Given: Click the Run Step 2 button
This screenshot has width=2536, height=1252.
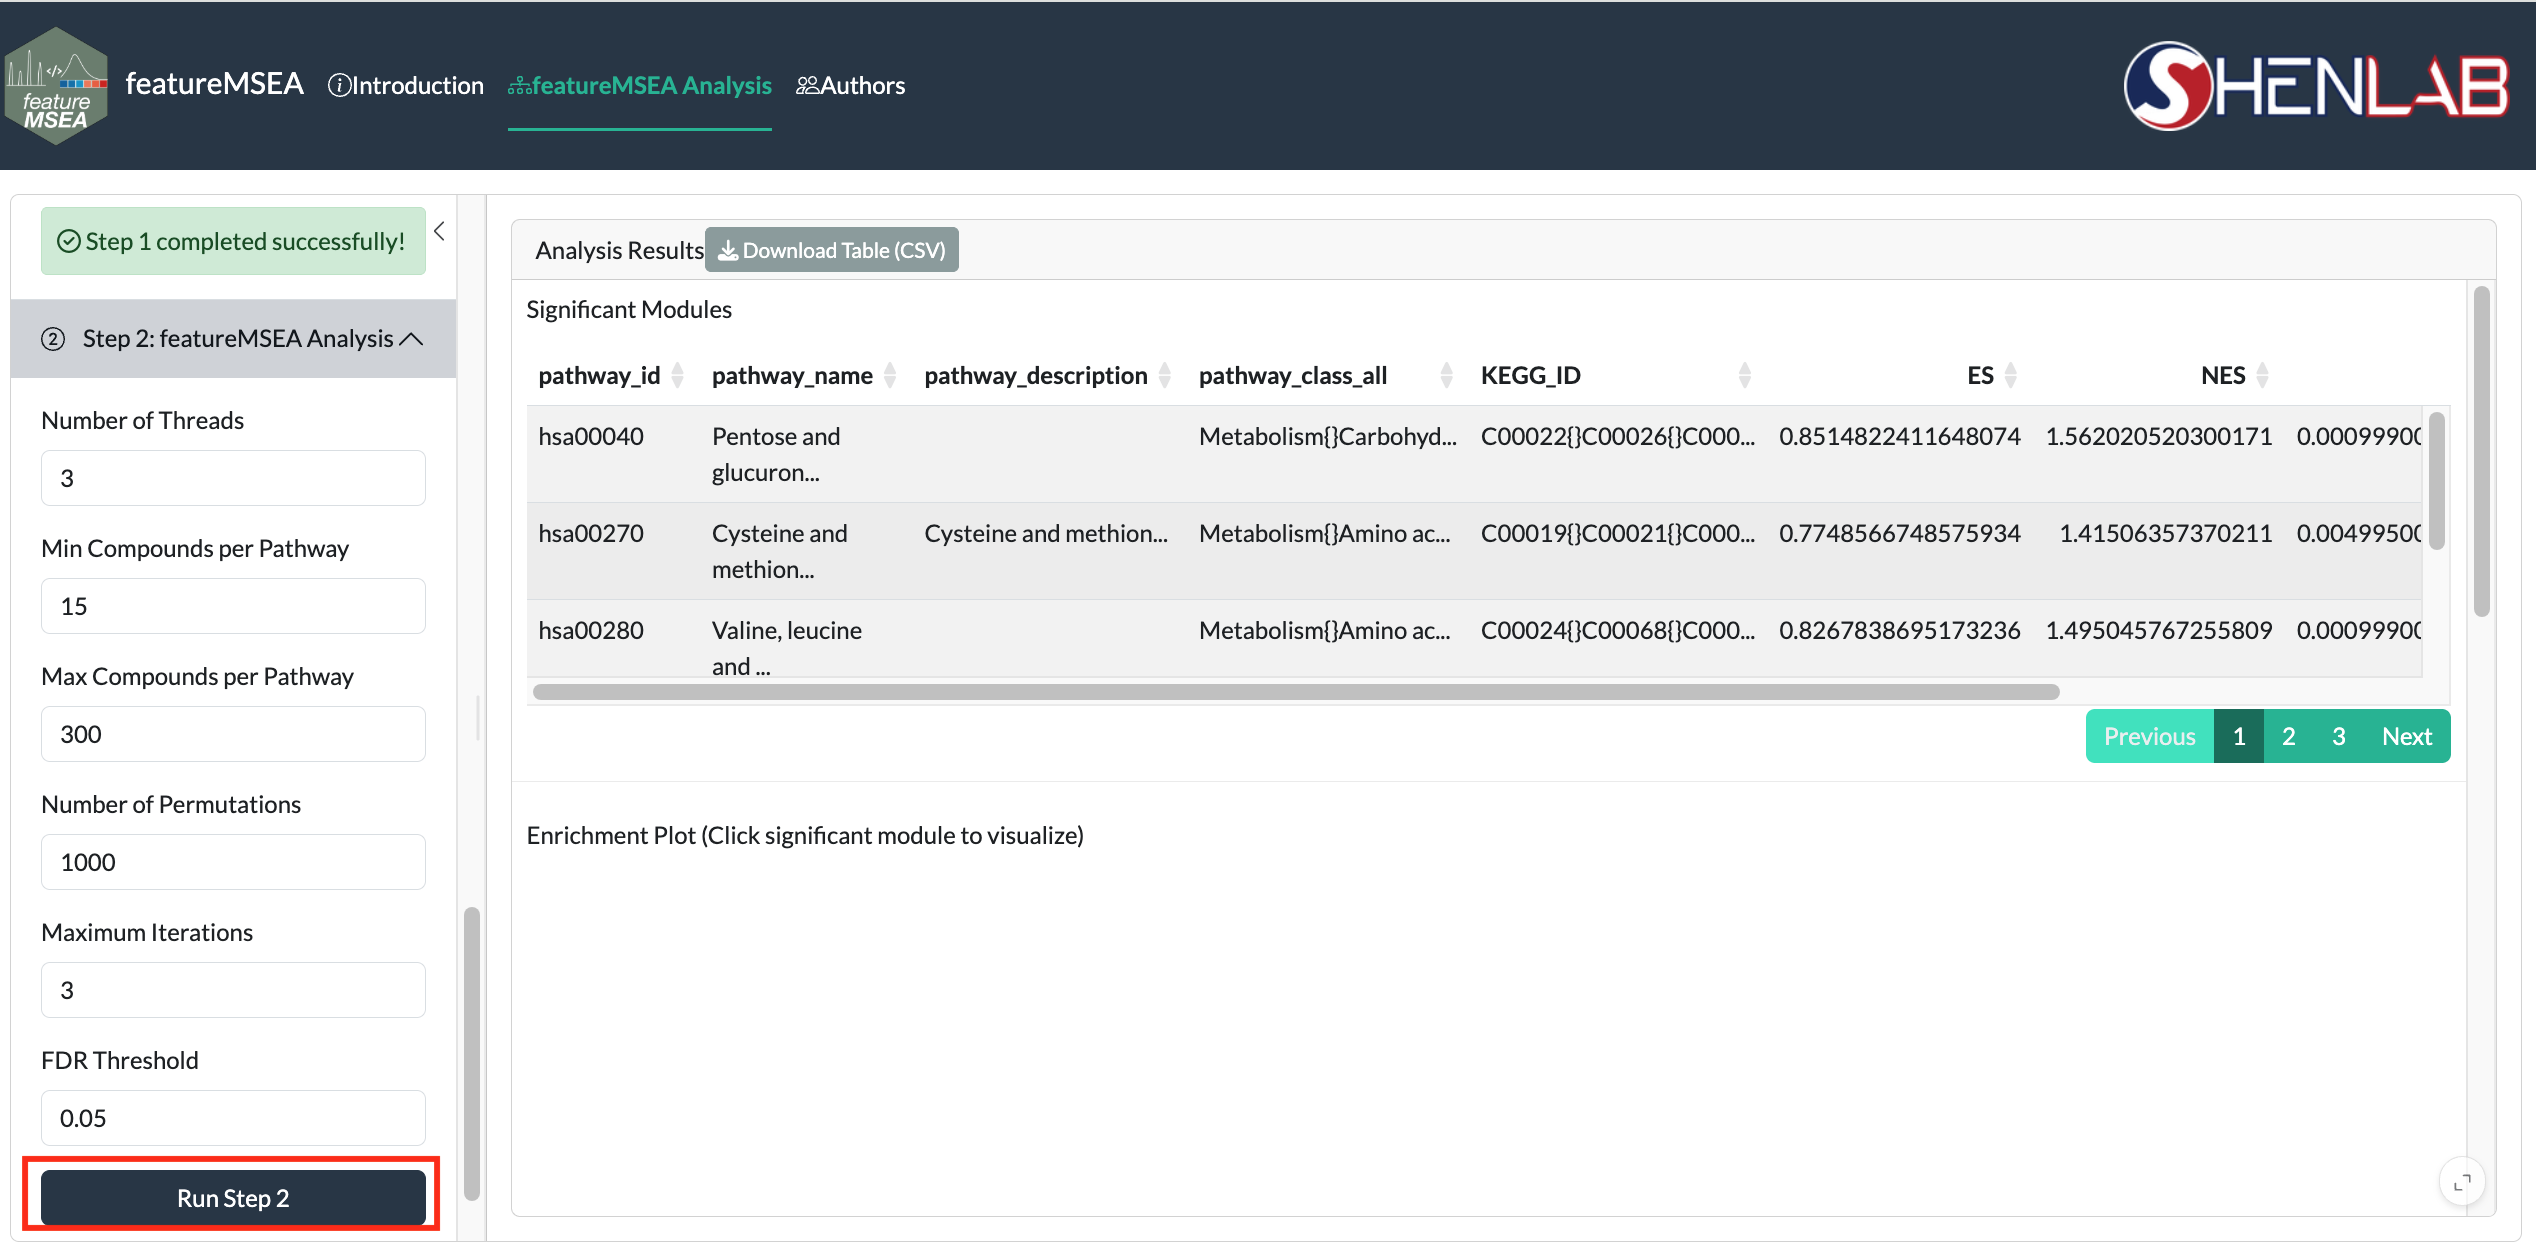Looking at the screenshot, I should click(233, 1198).
